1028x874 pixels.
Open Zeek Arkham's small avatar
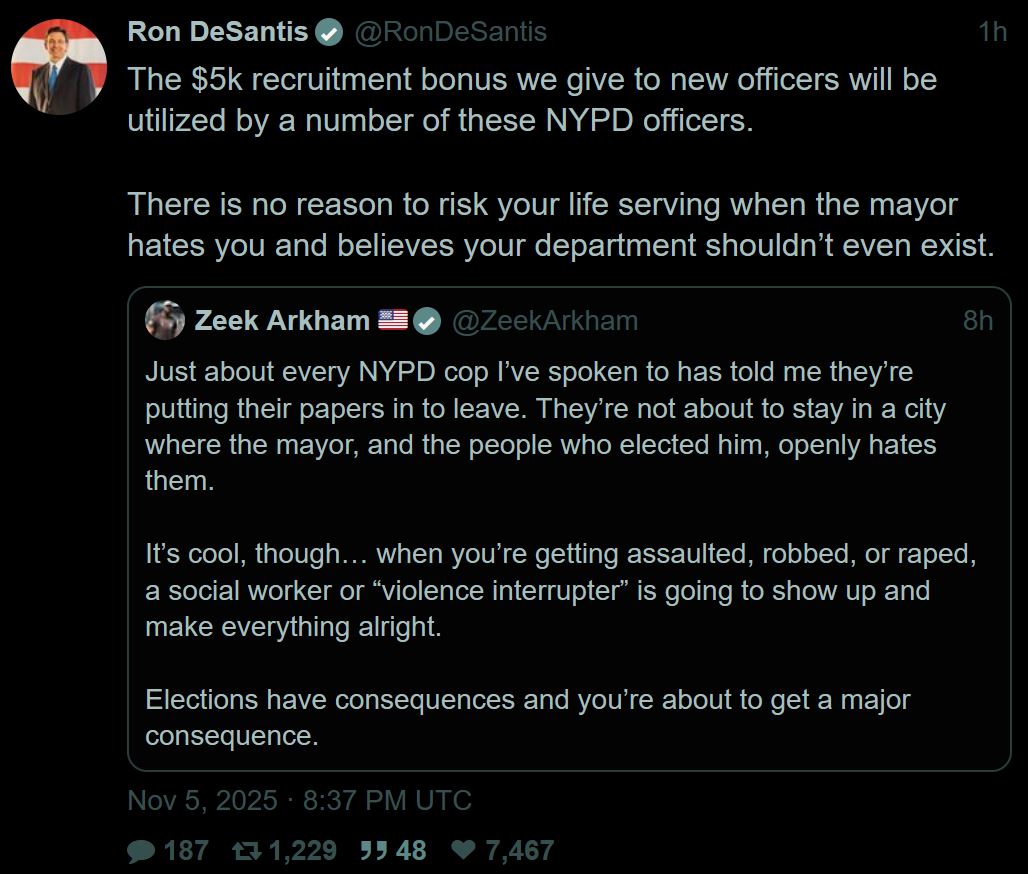[165, 320]
